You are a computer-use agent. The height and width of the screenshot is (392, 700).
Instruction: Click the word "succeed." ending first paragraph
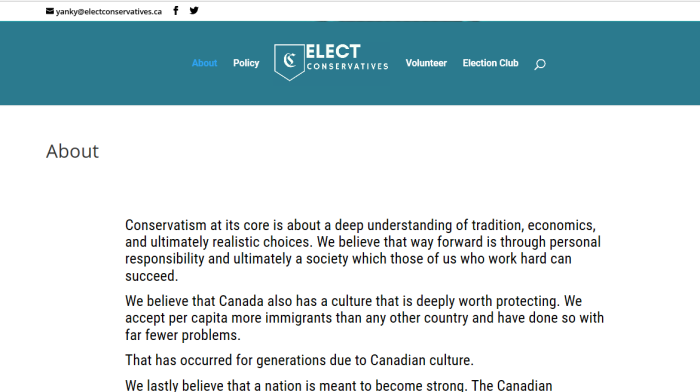151,276
